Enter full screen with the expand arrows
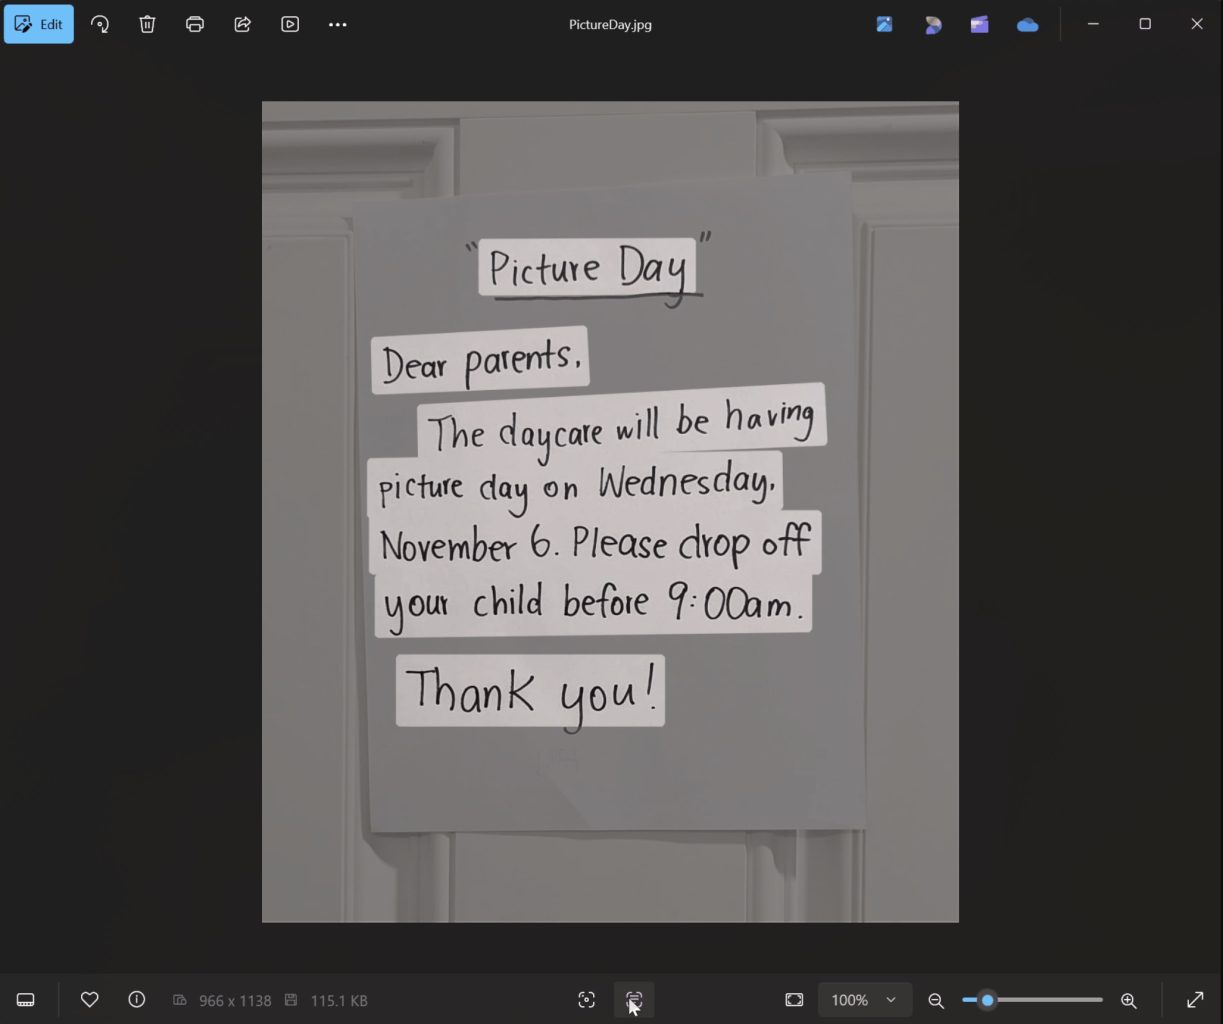 click(1195, 1000)
